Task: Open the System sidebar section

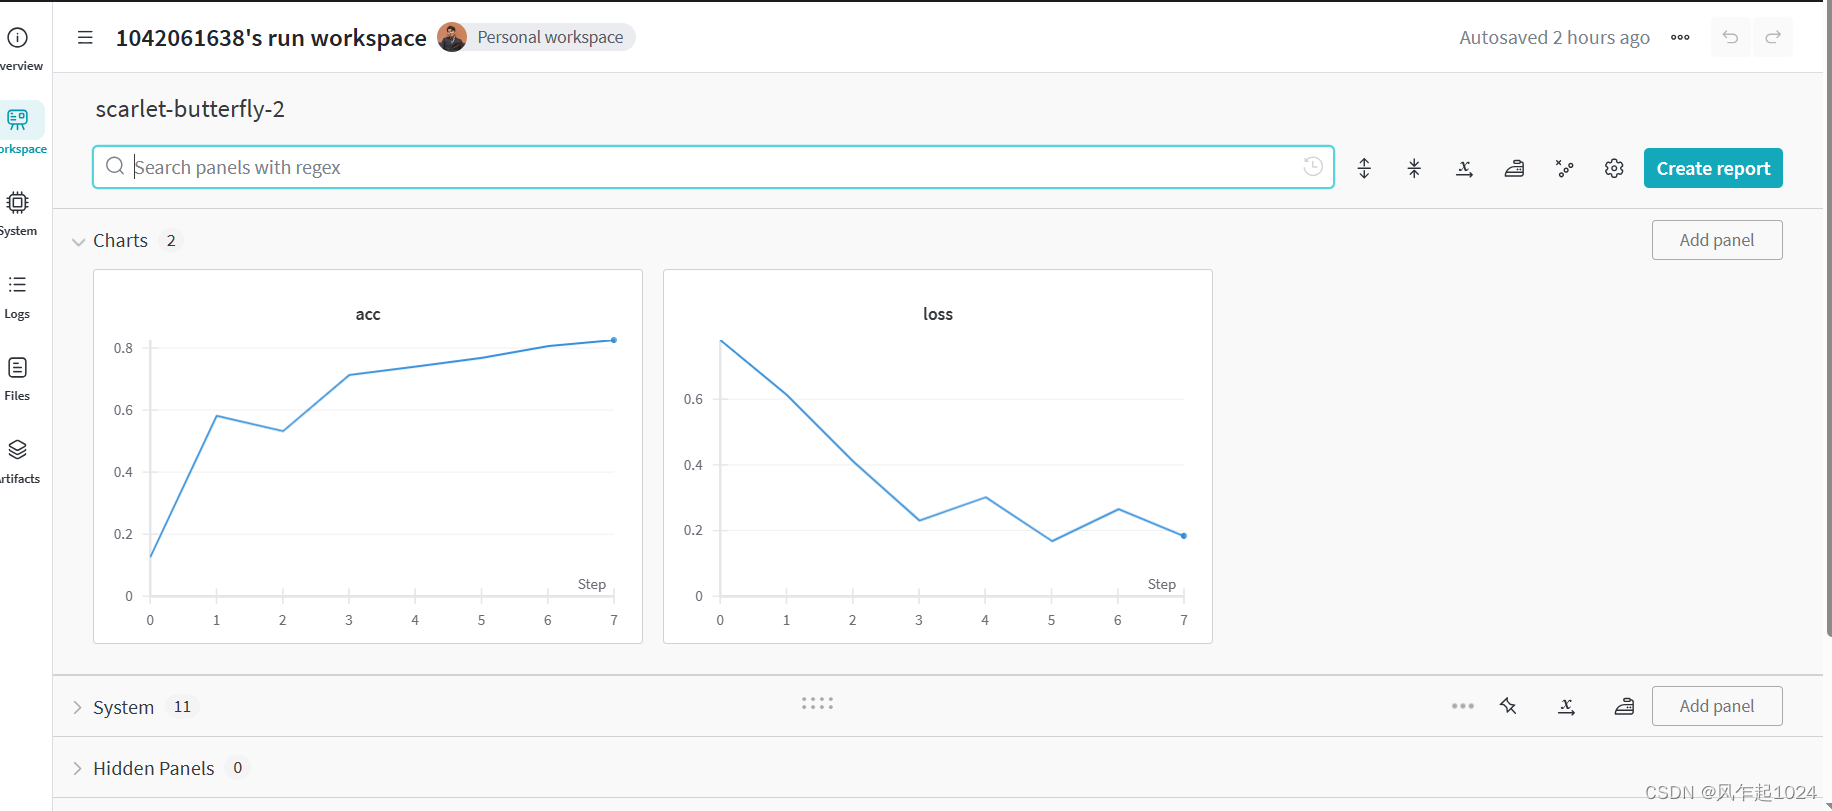Action: click(18, 213)
